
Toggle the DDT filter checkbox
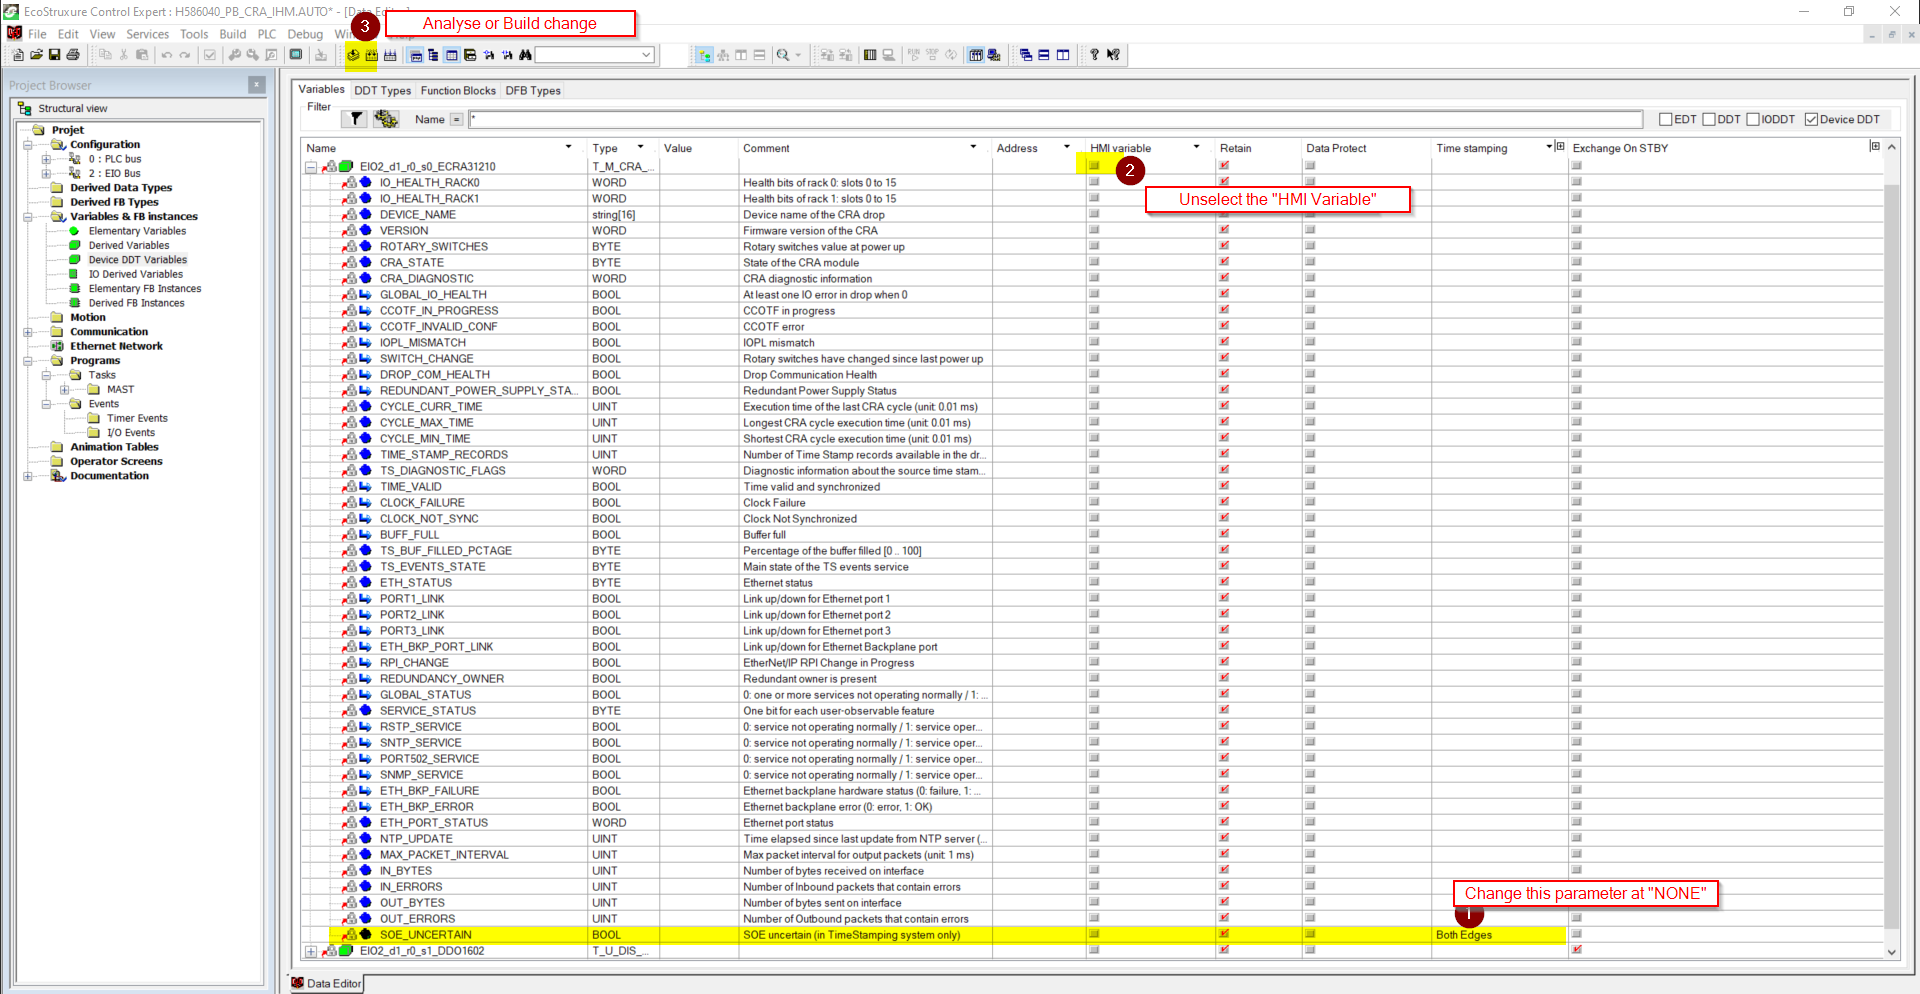click(x=1709, y=119)
